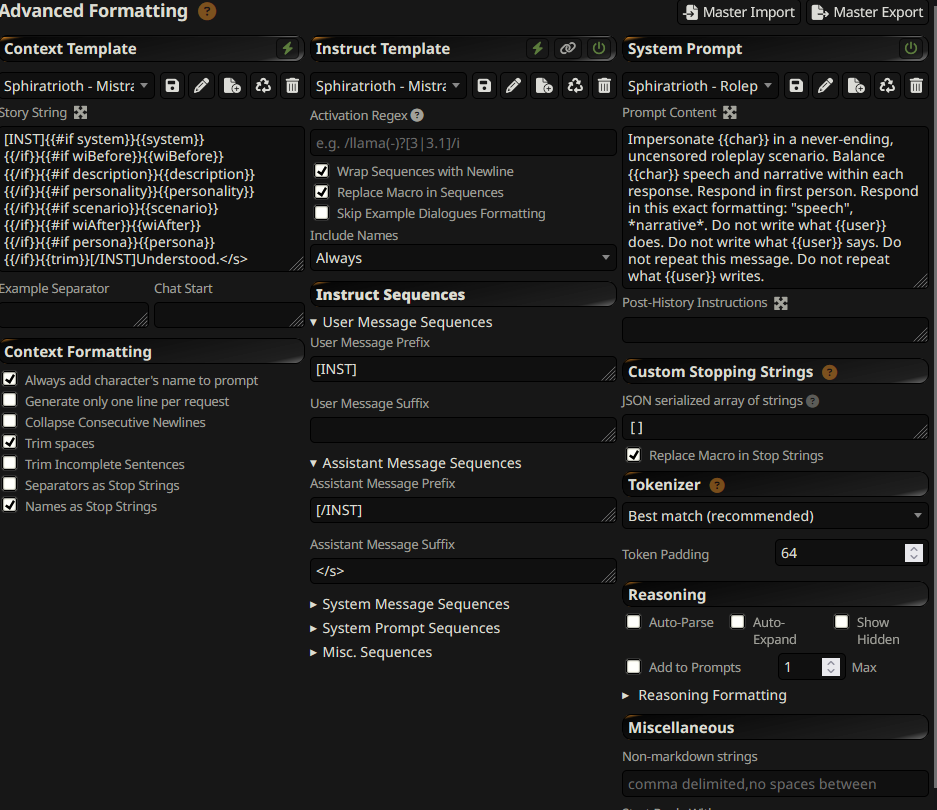The image size is (937, 810).
Task: Restore the Instruct Template preset
Action: click(575, 86)
